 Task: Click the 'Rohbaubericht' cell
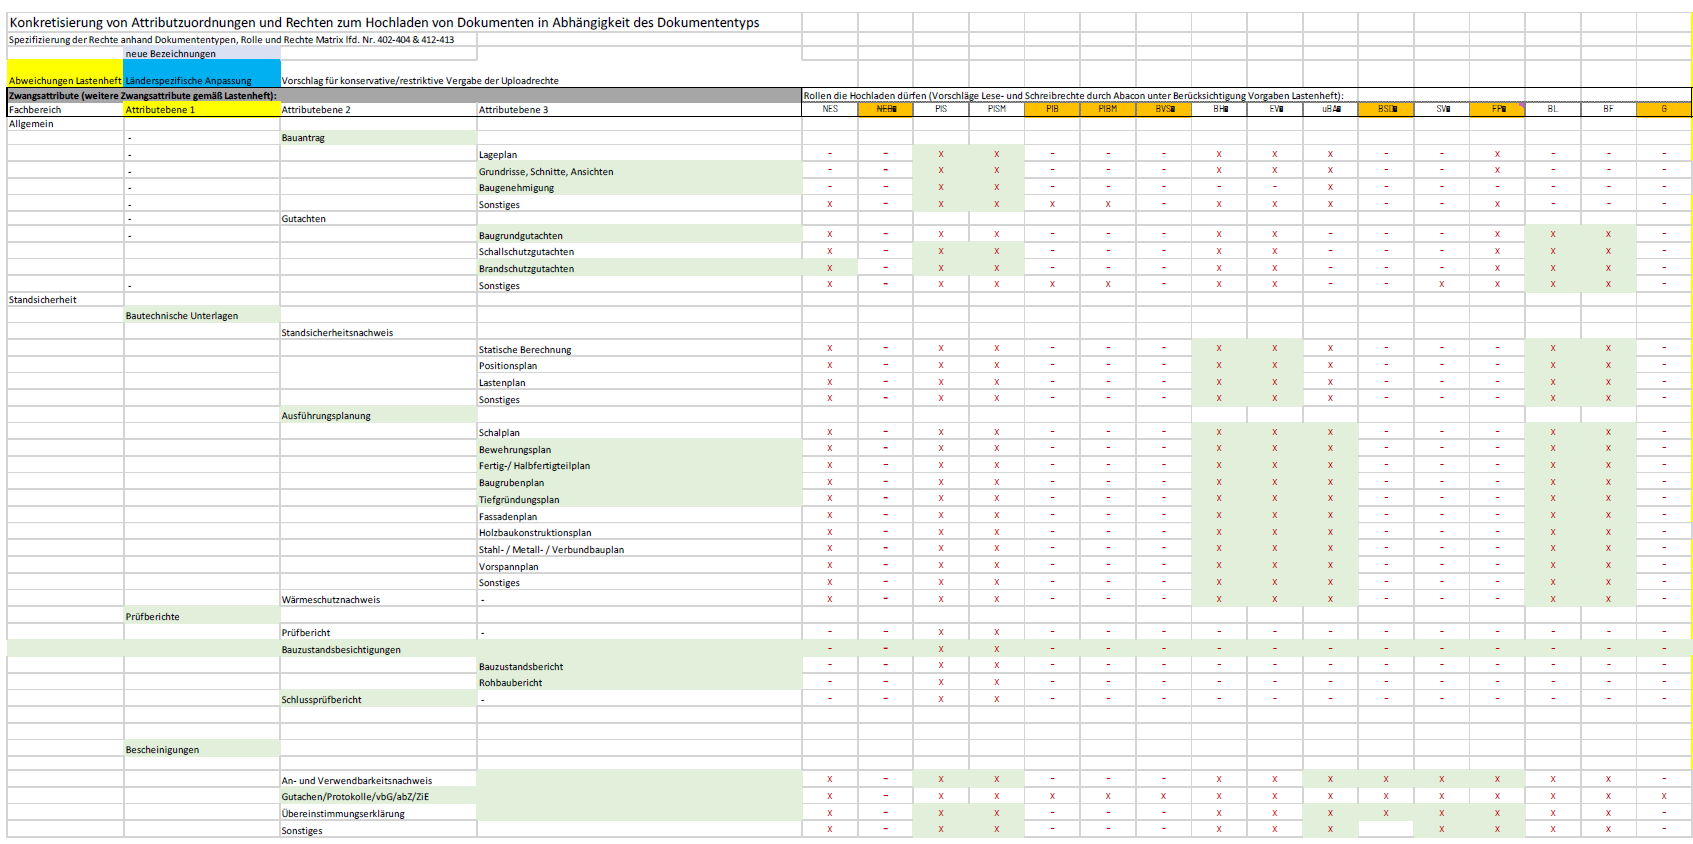pyautogui.click(x=639, y=683)
